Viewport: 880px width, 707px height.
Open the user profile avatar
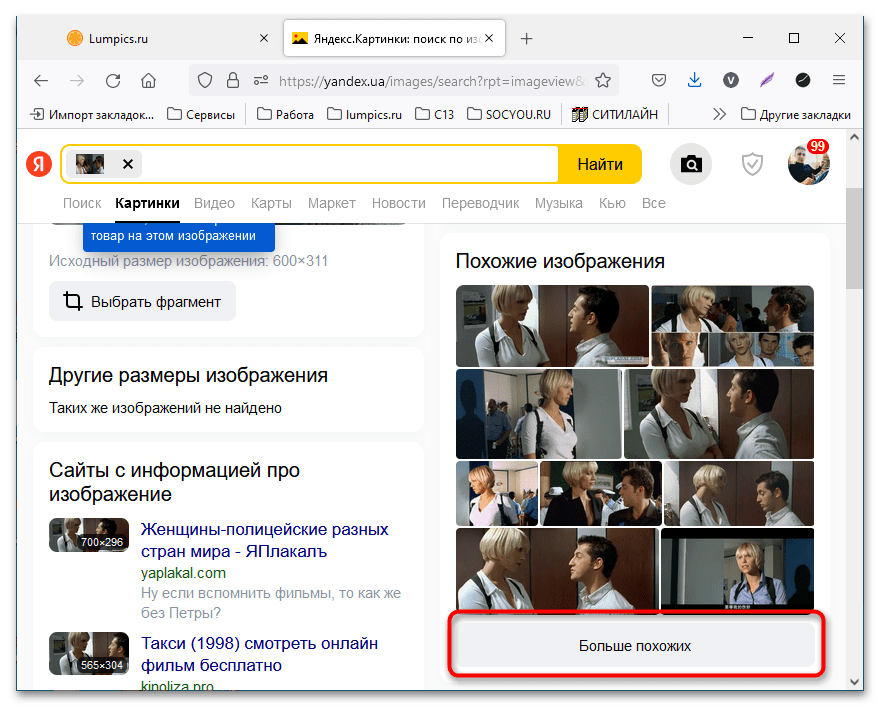tap(808, 165)
